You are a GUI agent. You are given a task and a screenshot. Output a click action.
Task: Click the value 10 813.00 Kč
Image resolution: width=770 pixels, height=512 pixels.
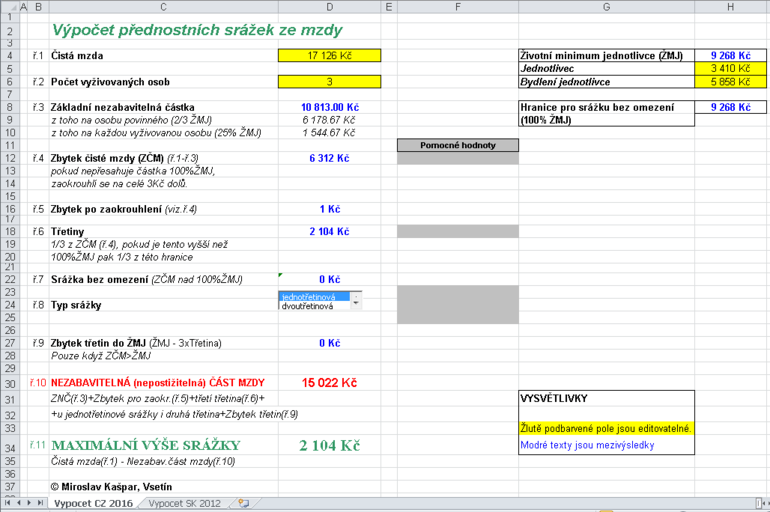click(330, 107)
